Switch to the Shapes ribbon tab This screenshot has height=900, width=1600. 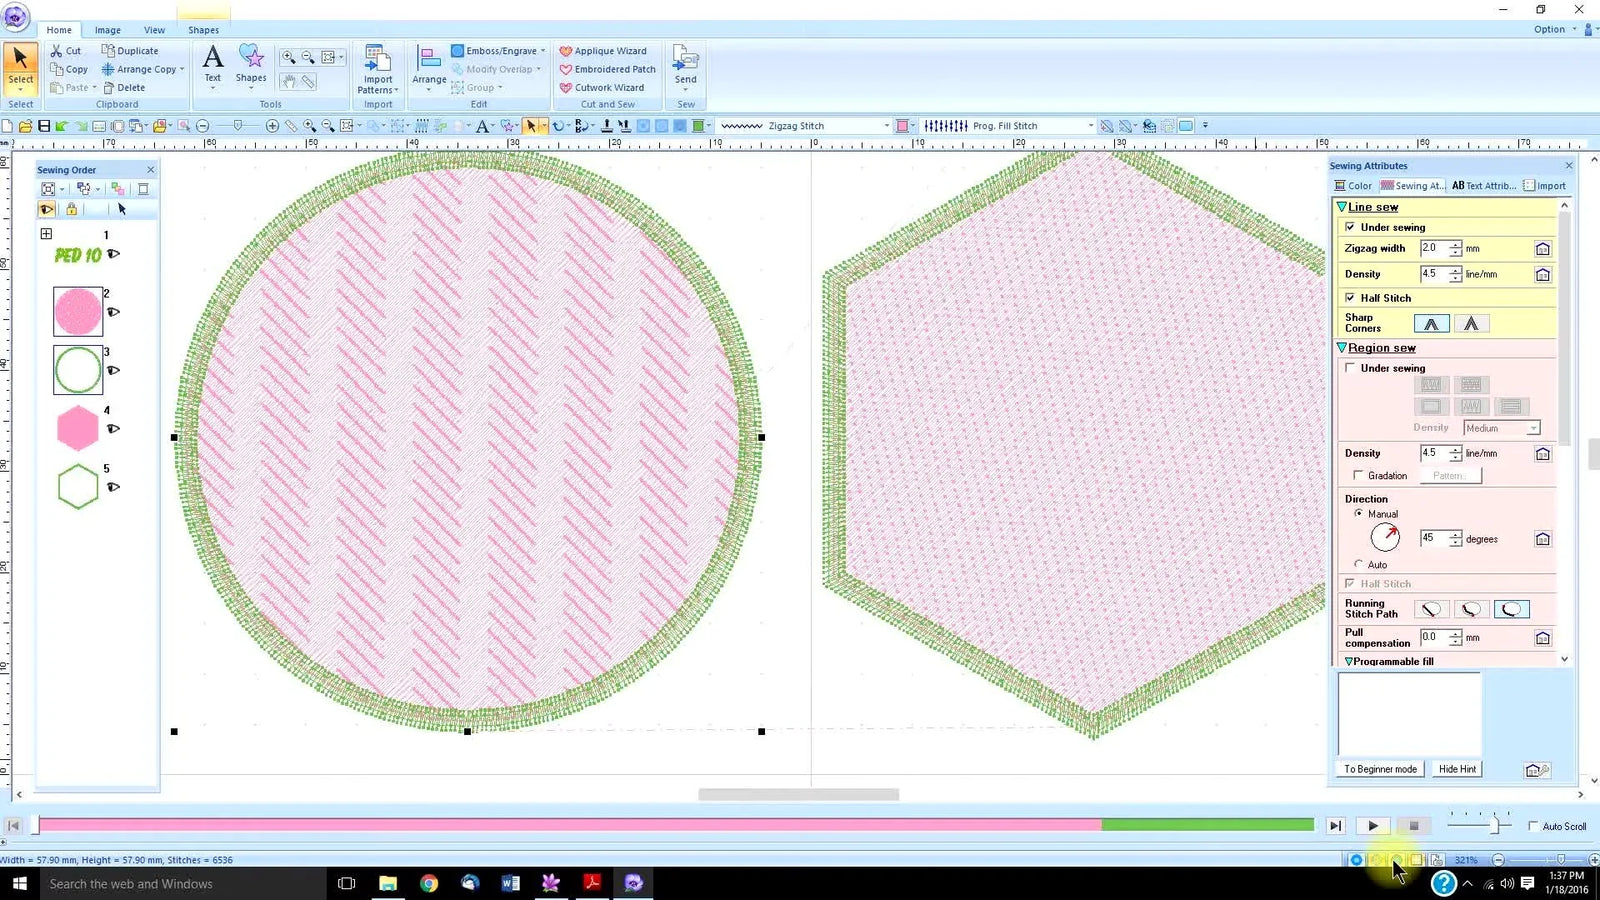click(204, 30)
